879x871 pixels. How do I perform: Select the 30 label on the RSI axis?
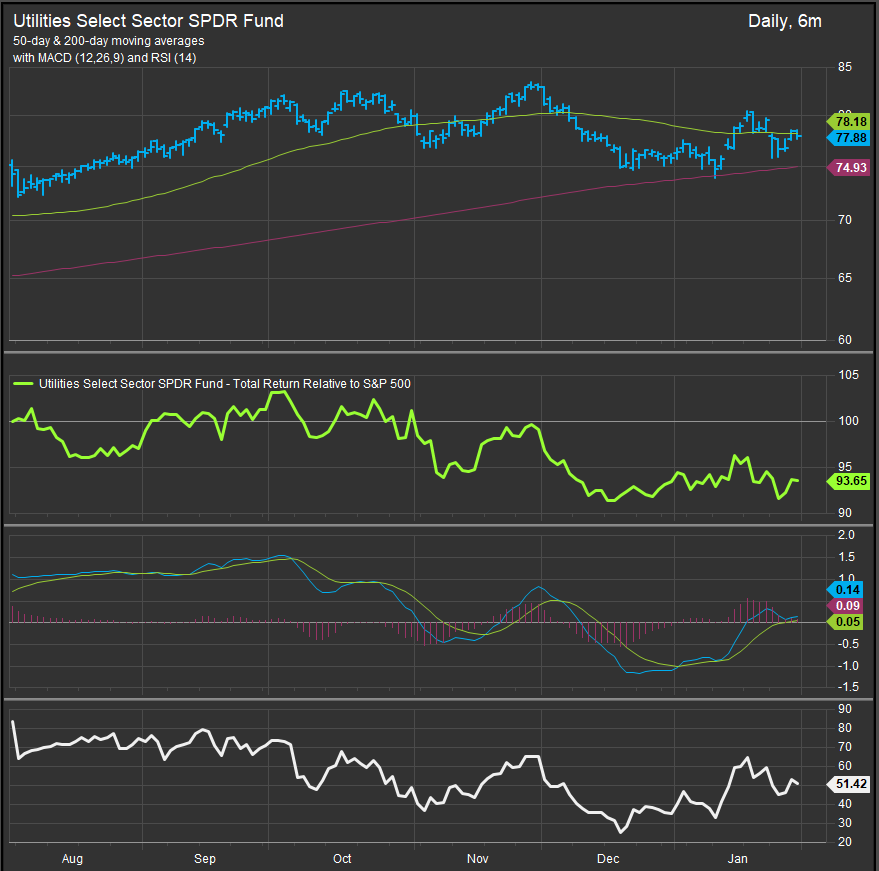point(845,823)
